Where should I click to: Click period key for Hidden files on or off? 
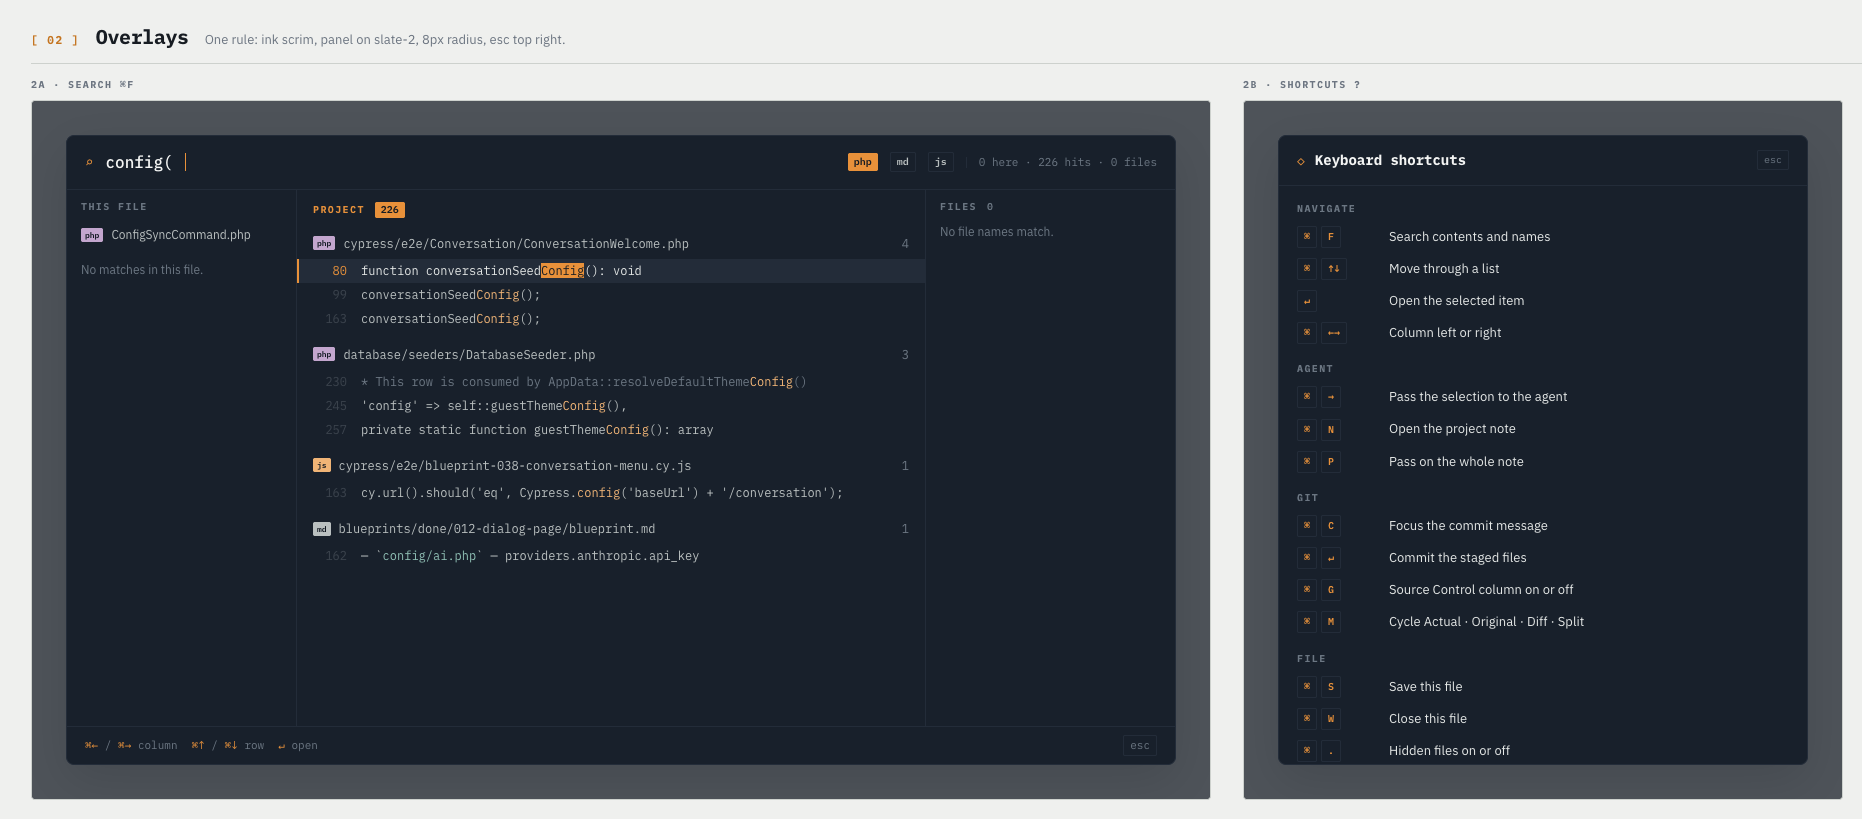(x=1331, y=751)
